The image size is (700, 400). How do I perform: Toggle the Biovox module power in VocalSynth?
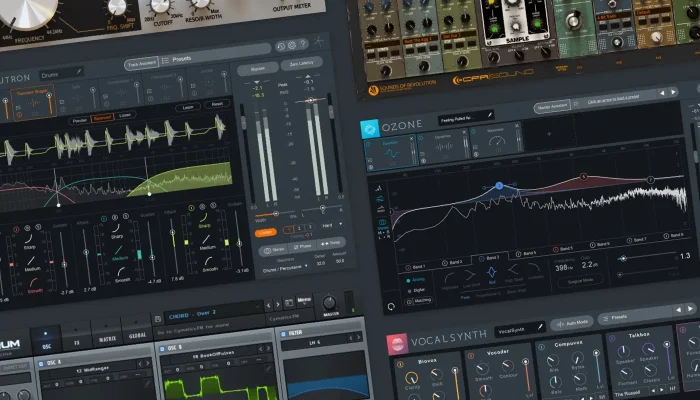pyautogui.click(x=400, y=365)
